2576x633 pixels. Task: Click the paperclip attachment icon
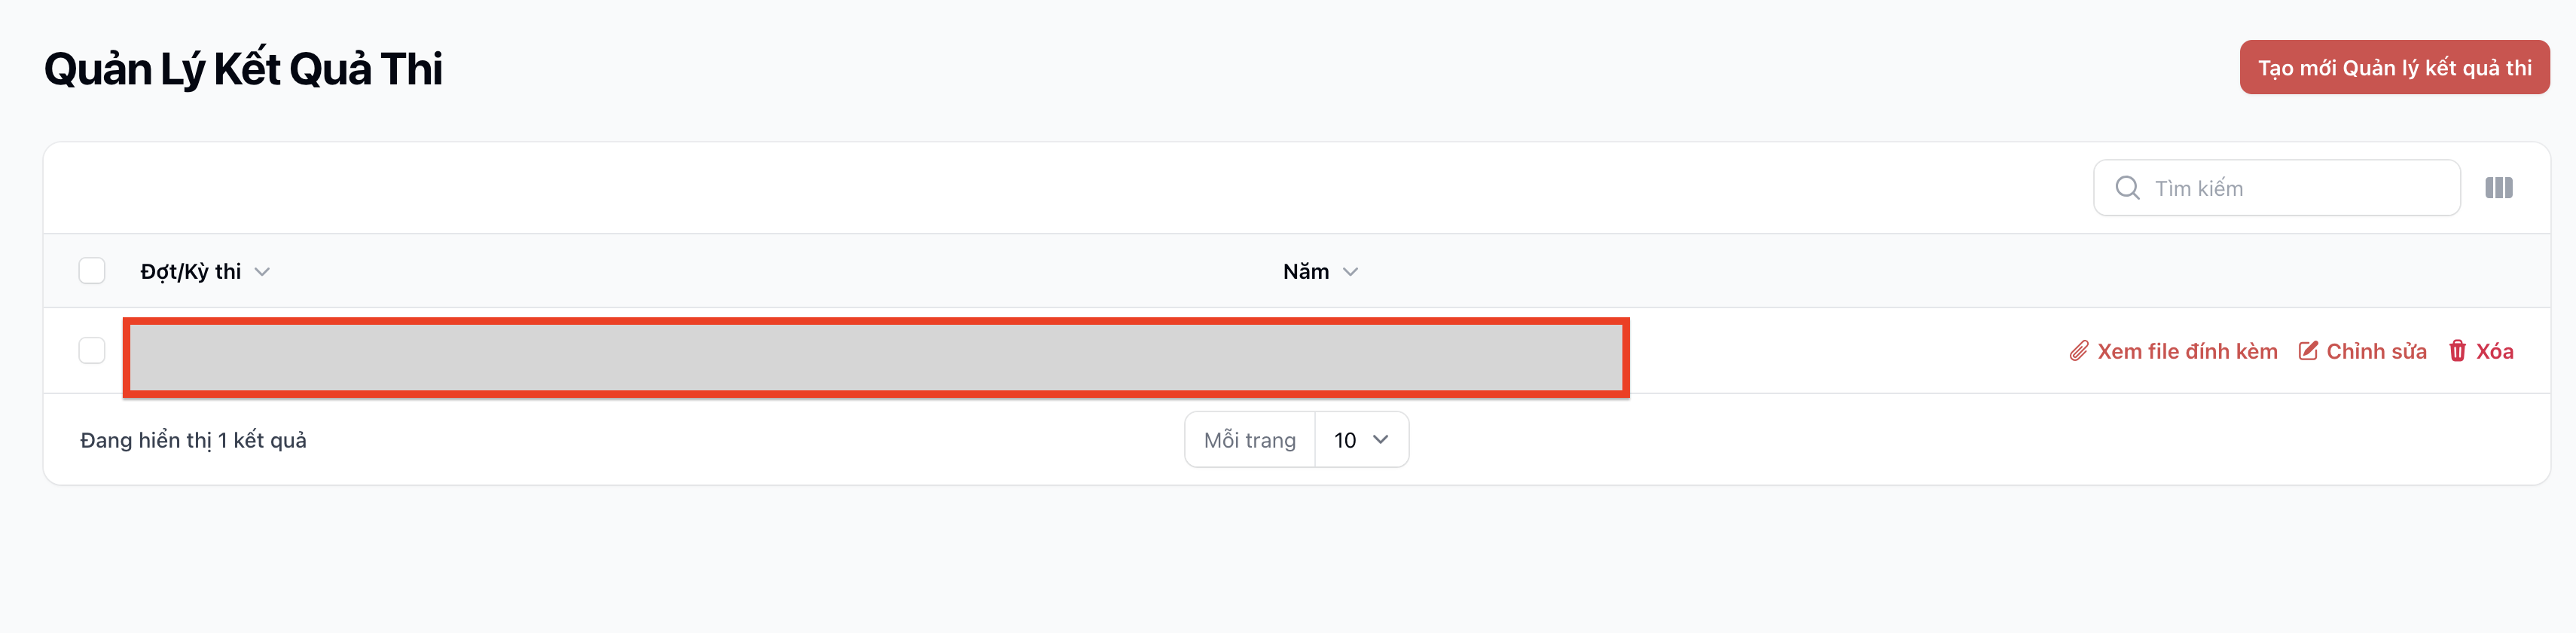2078,351
